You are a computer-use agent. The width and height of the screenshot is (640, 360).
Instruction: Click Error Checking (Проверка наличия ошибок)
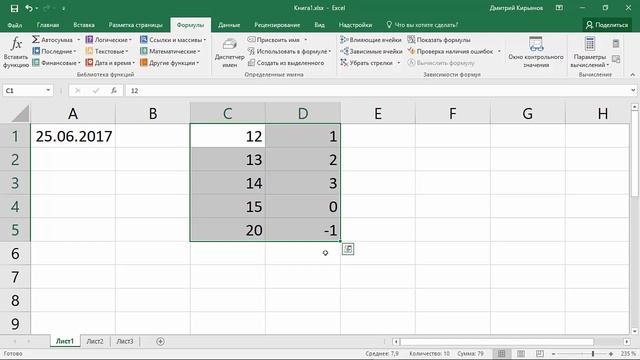[450, 51]
